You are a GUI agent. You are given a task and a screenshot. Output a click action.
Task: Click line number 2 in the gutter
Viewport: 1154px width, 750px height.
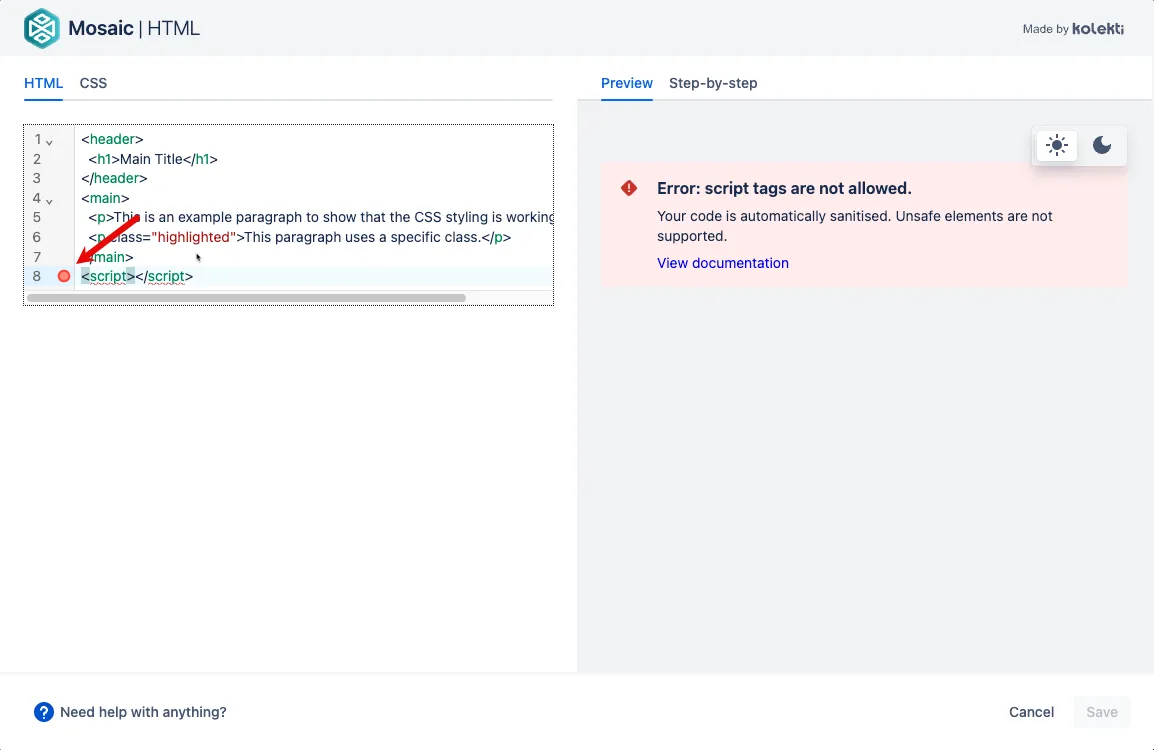pos(37,159)
